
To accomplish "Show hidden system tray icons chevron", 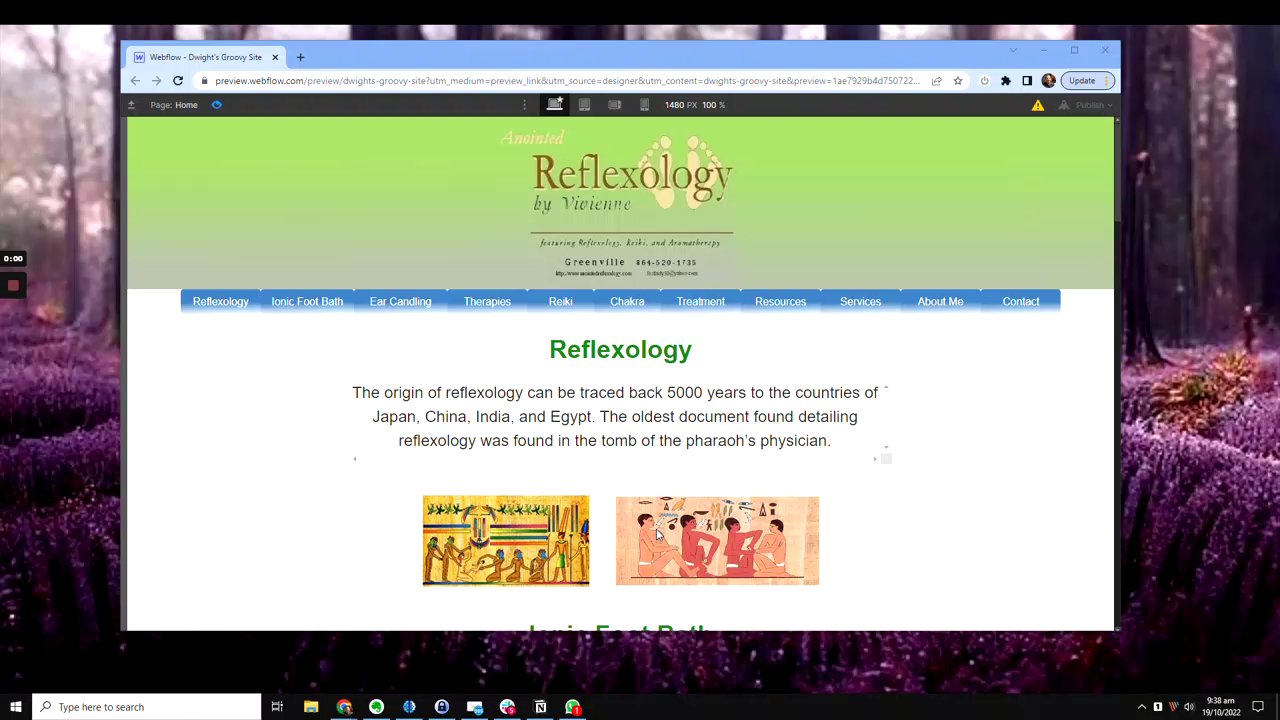I will pyautogui.click(x=1141, y=707).
